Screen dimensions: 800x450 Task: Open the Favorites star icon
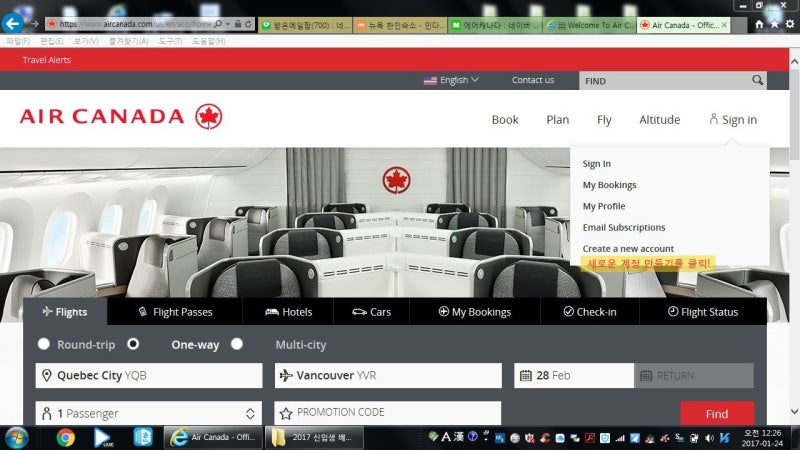pyautogui.click(x=774, y=24)
